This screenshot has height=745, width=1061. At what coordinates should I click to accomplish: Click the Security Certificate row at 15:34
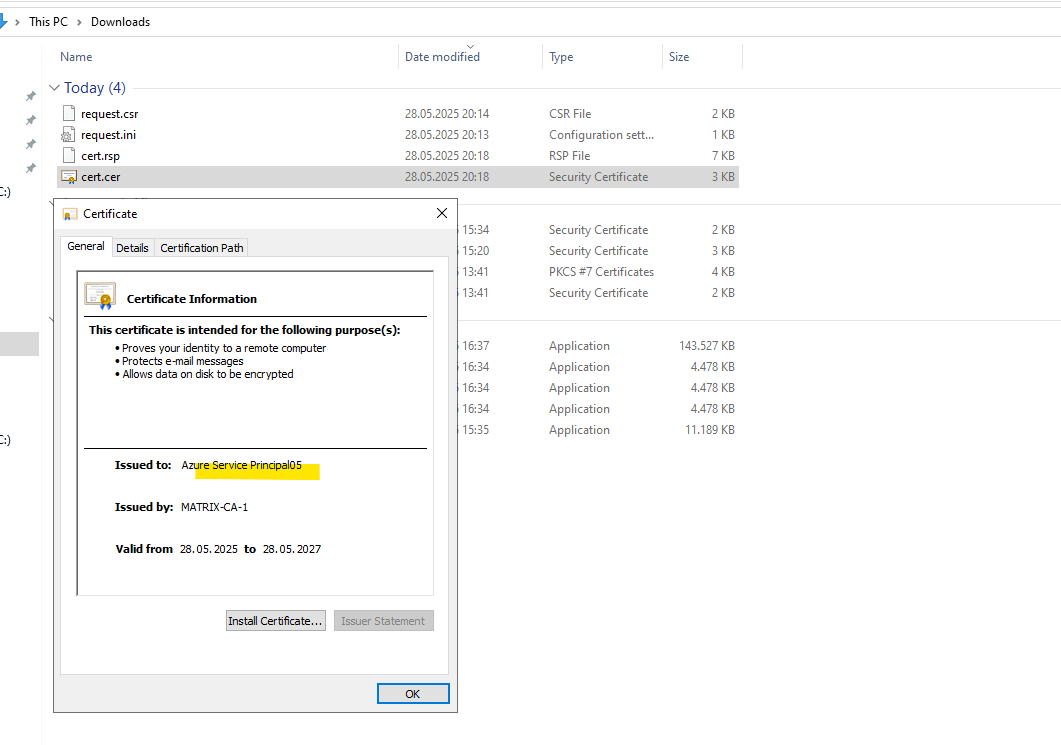pos(598,230)
